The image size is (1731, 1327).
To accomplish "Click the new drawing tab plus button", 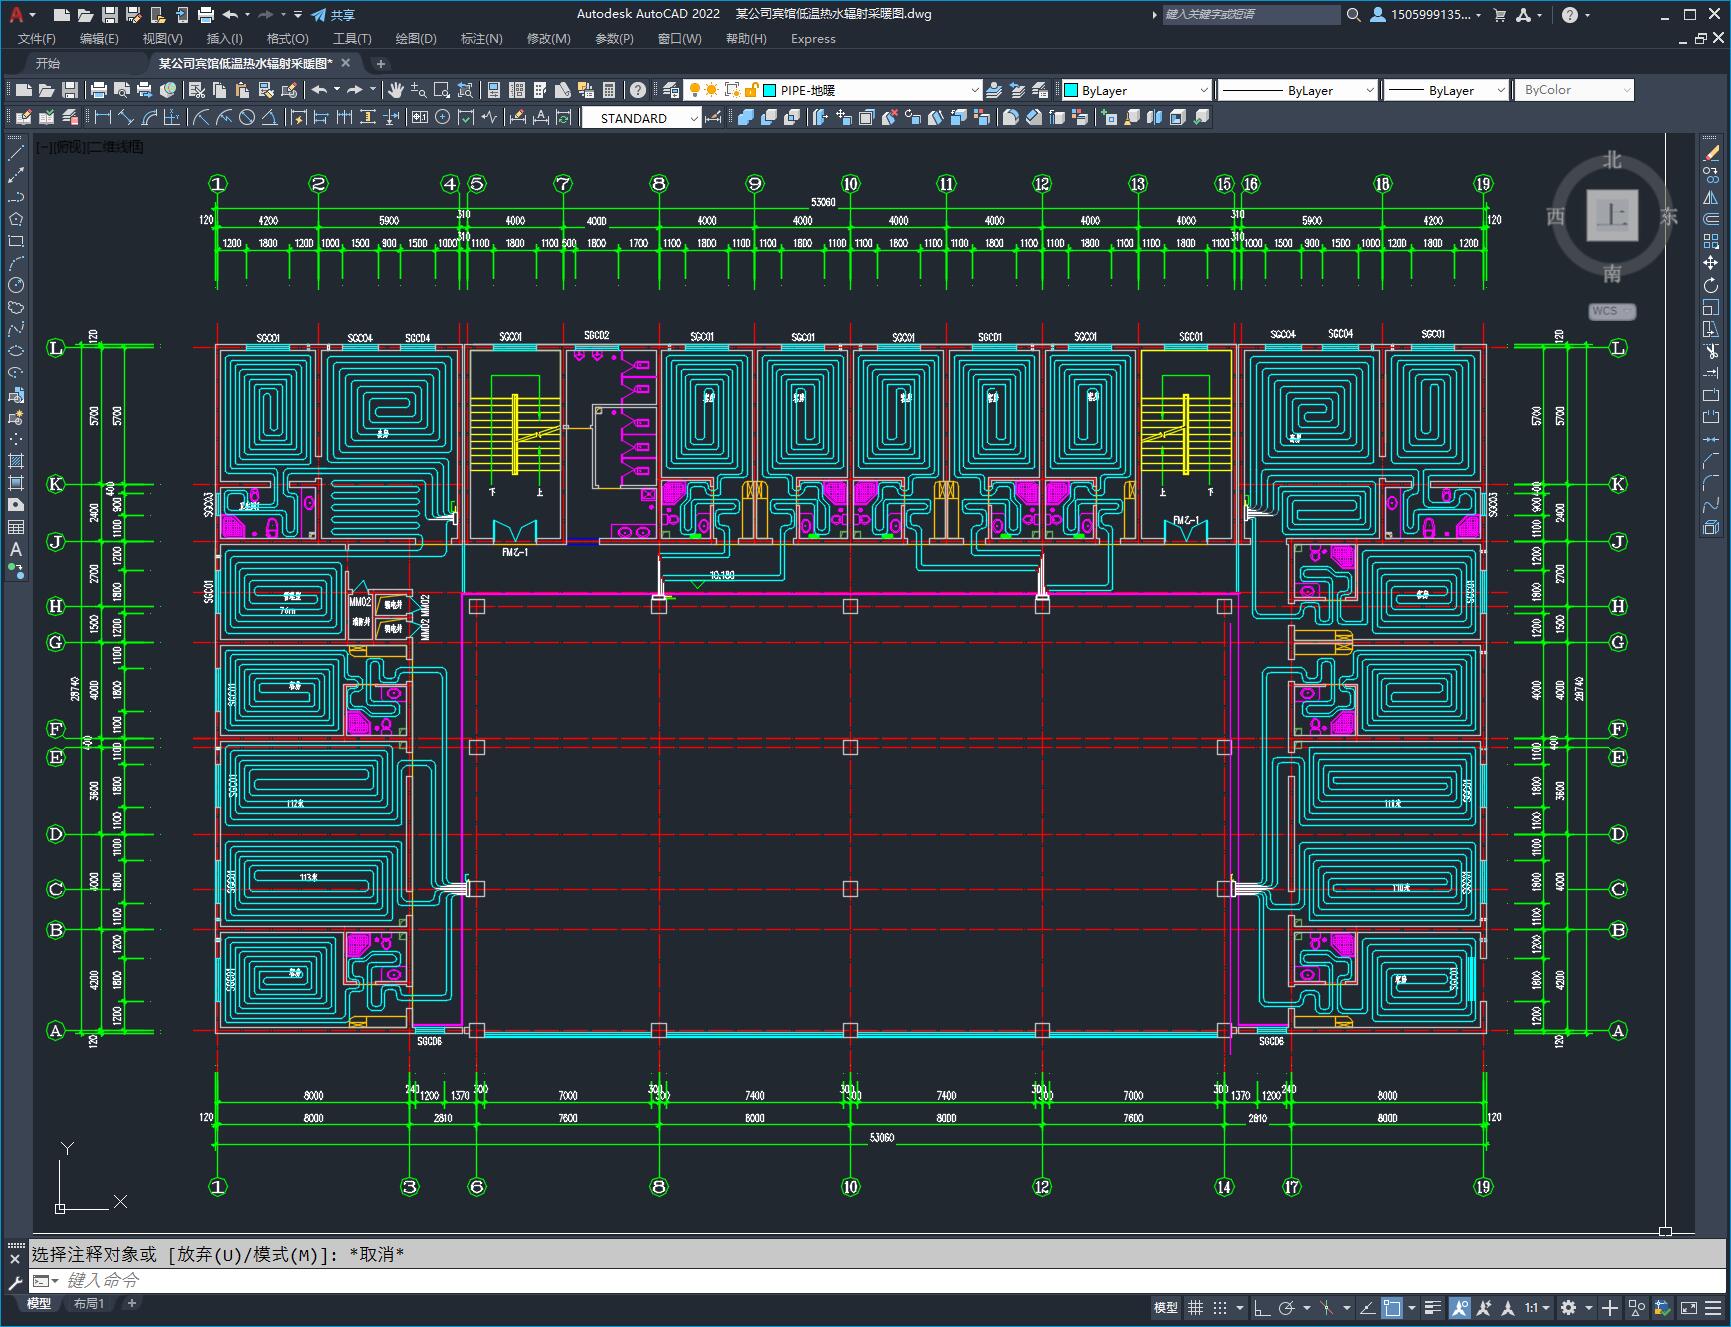I will coord(380,63).
